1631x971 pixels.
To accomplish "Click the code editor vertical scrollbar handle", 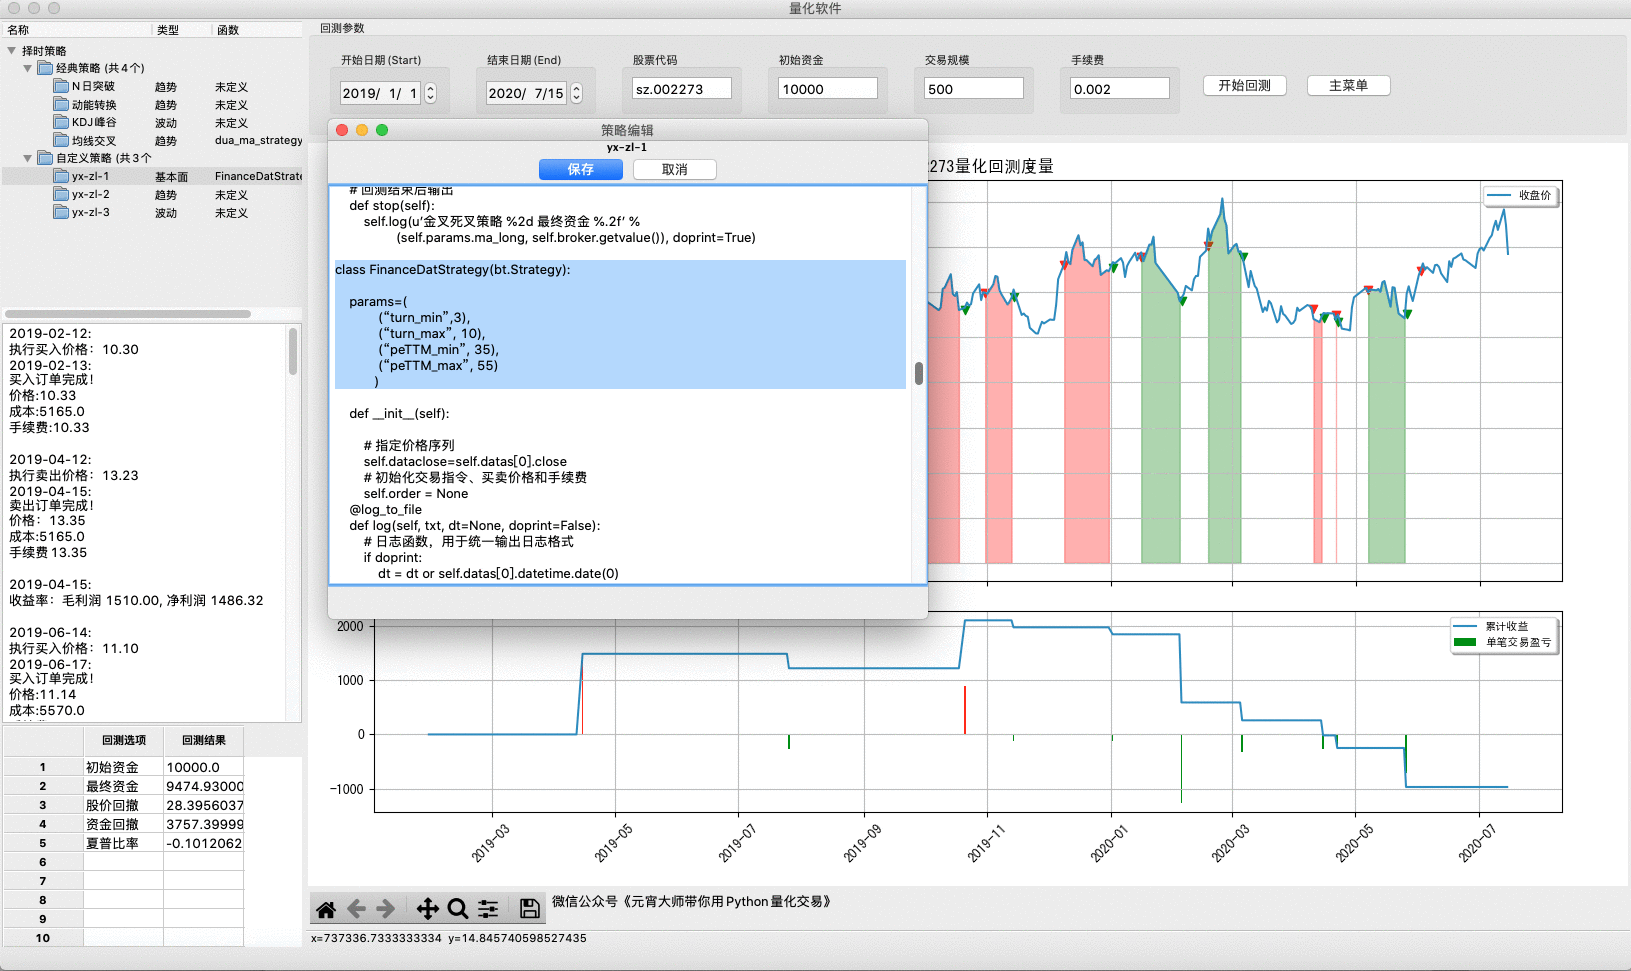I will click(919, 373).
